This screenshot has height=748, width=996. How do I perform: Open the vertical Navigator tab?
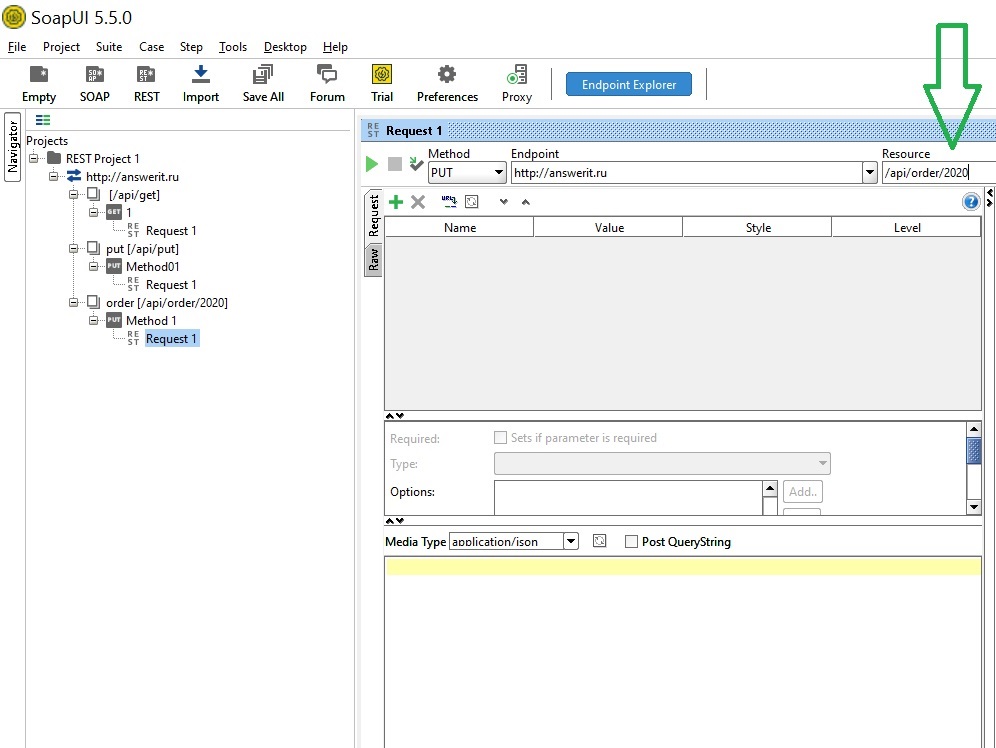pyautogui.click(x=12, y=147)
